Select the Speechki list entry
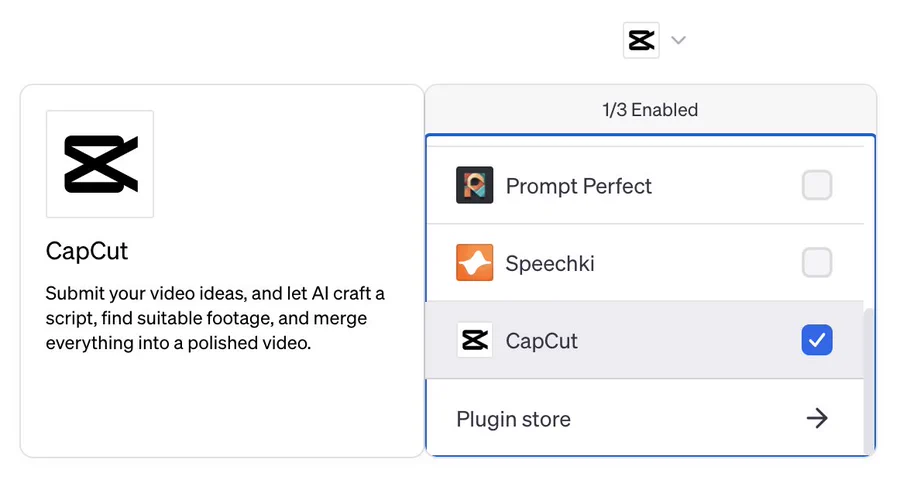This screenshot has width=900, height=497. [x=645, y=262]
